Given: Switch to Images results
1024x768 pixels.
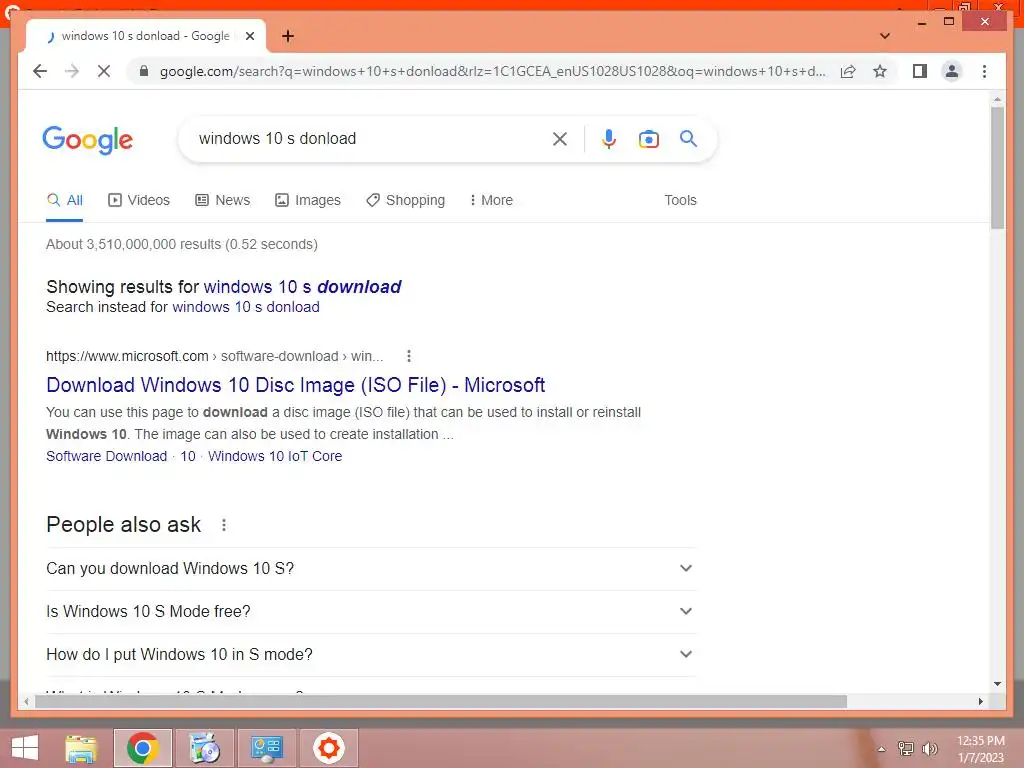Looking at the screenshot, I should (308, 200).
